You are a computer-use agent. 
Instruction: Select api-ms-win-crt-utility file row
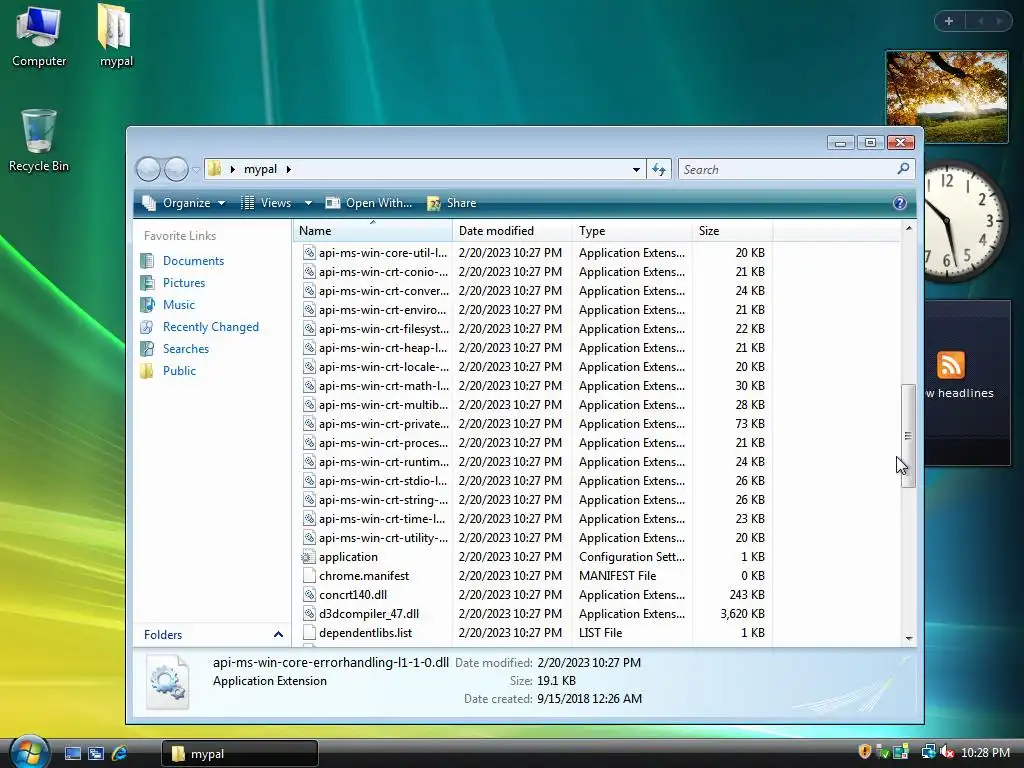pos(534,538)
